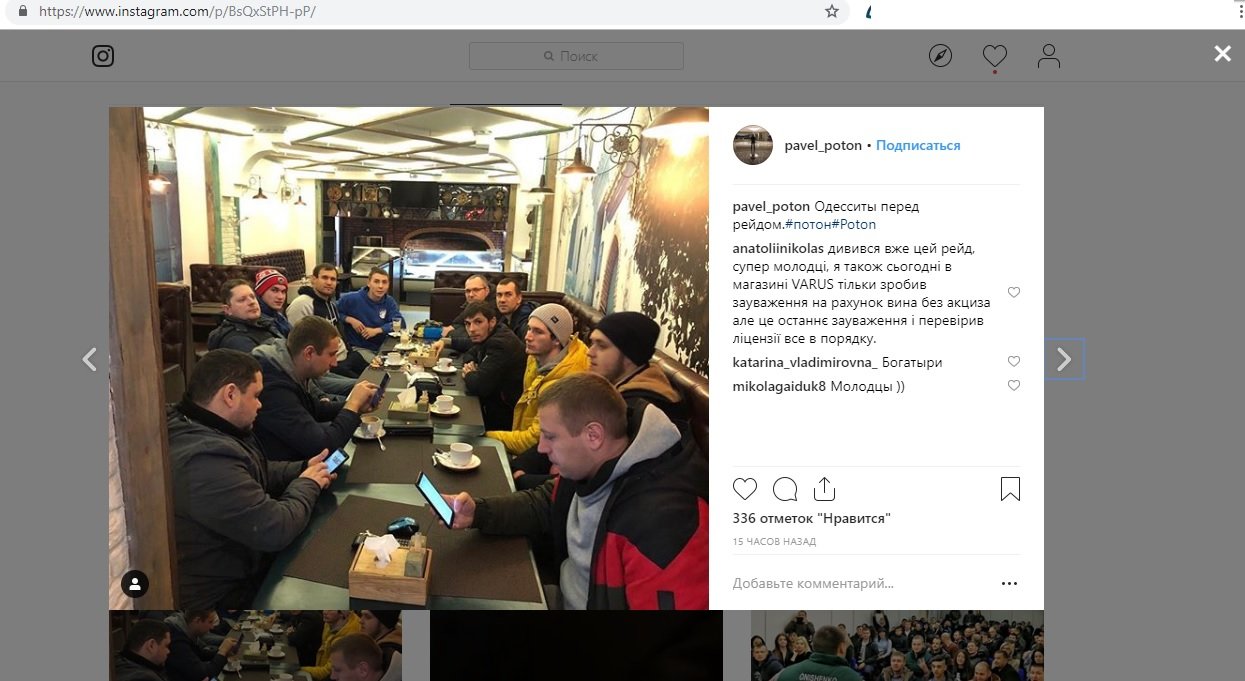Open the Instagram home logo
This screenshot has height=681, width=1245.
[x=103, y=56]
